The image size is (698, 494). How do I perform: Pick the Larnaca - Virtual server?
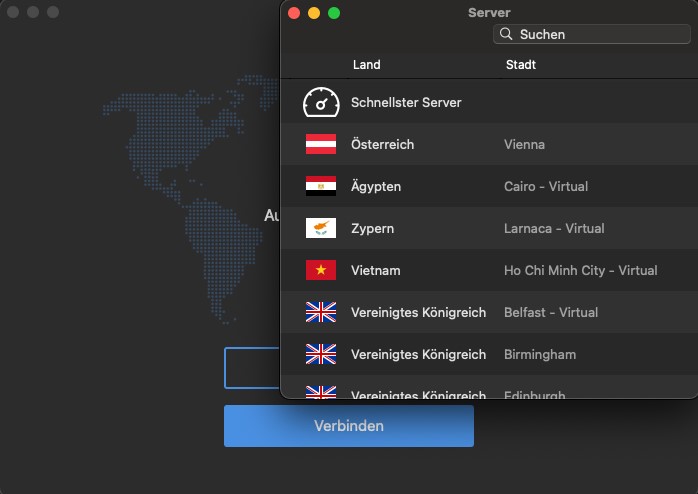point(554,228)
